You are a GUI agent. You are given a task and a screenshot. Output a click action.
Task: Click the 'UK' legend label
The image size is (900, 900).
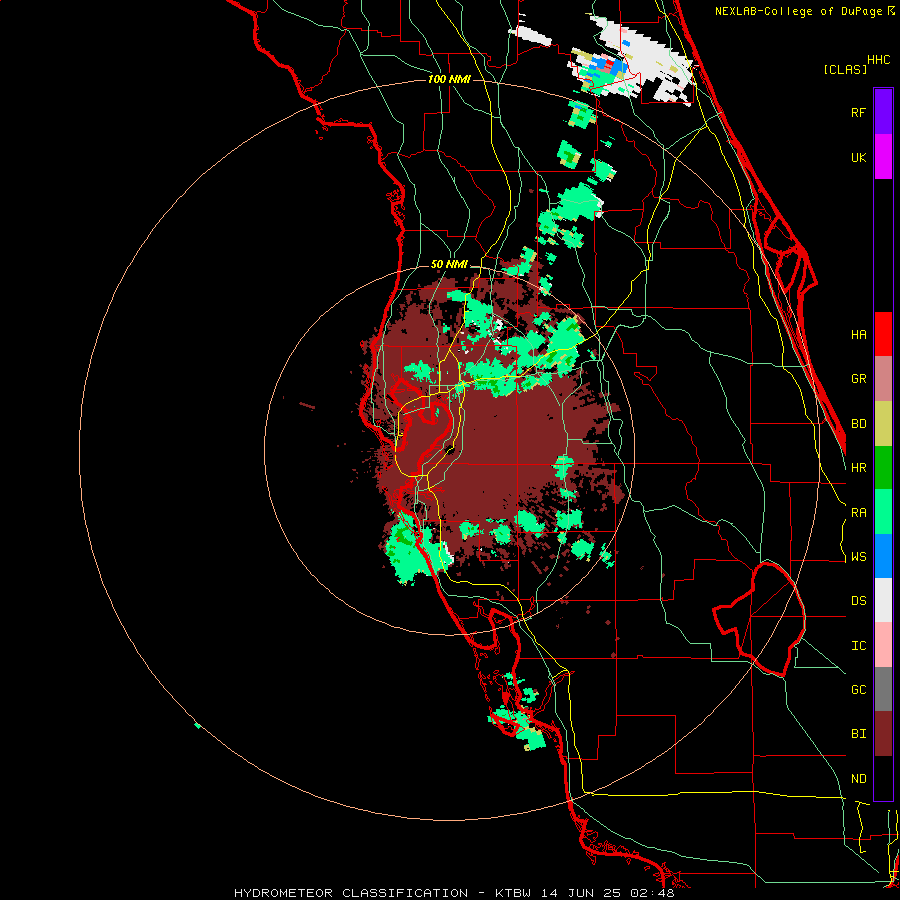858,158
